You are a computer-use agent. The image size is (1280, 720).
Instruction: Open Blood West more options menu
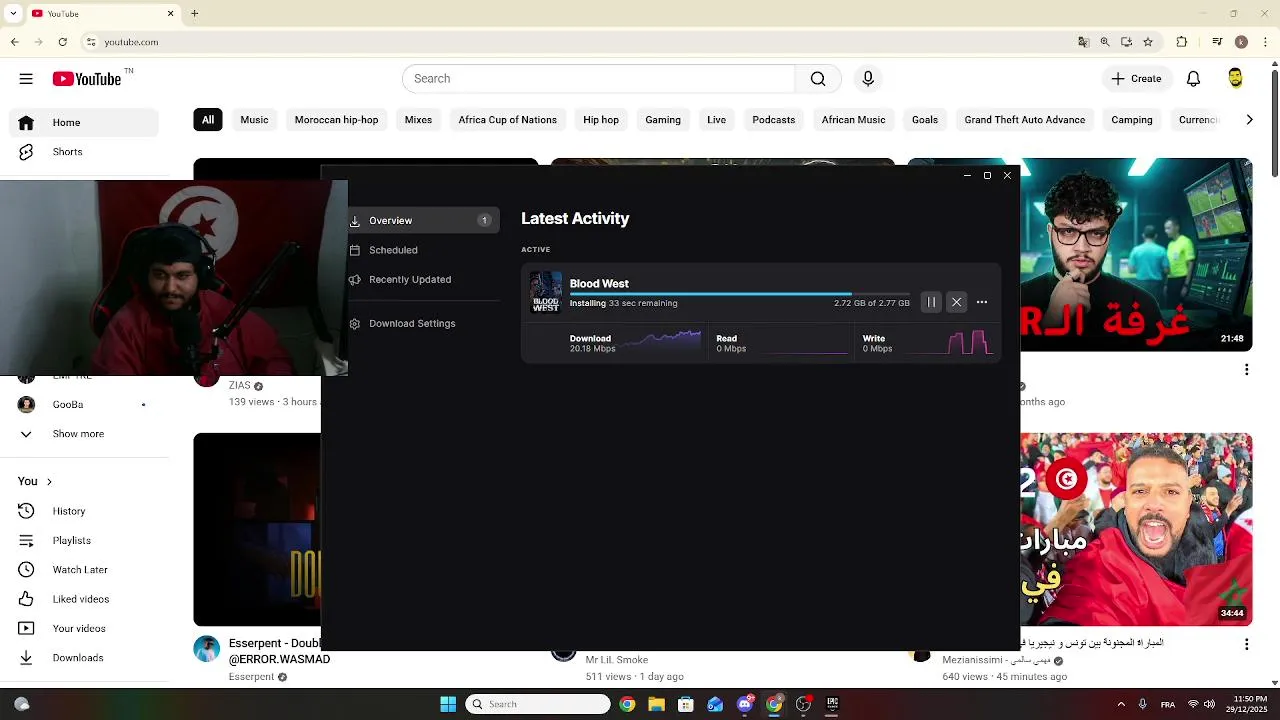click(x=982, y=302)
